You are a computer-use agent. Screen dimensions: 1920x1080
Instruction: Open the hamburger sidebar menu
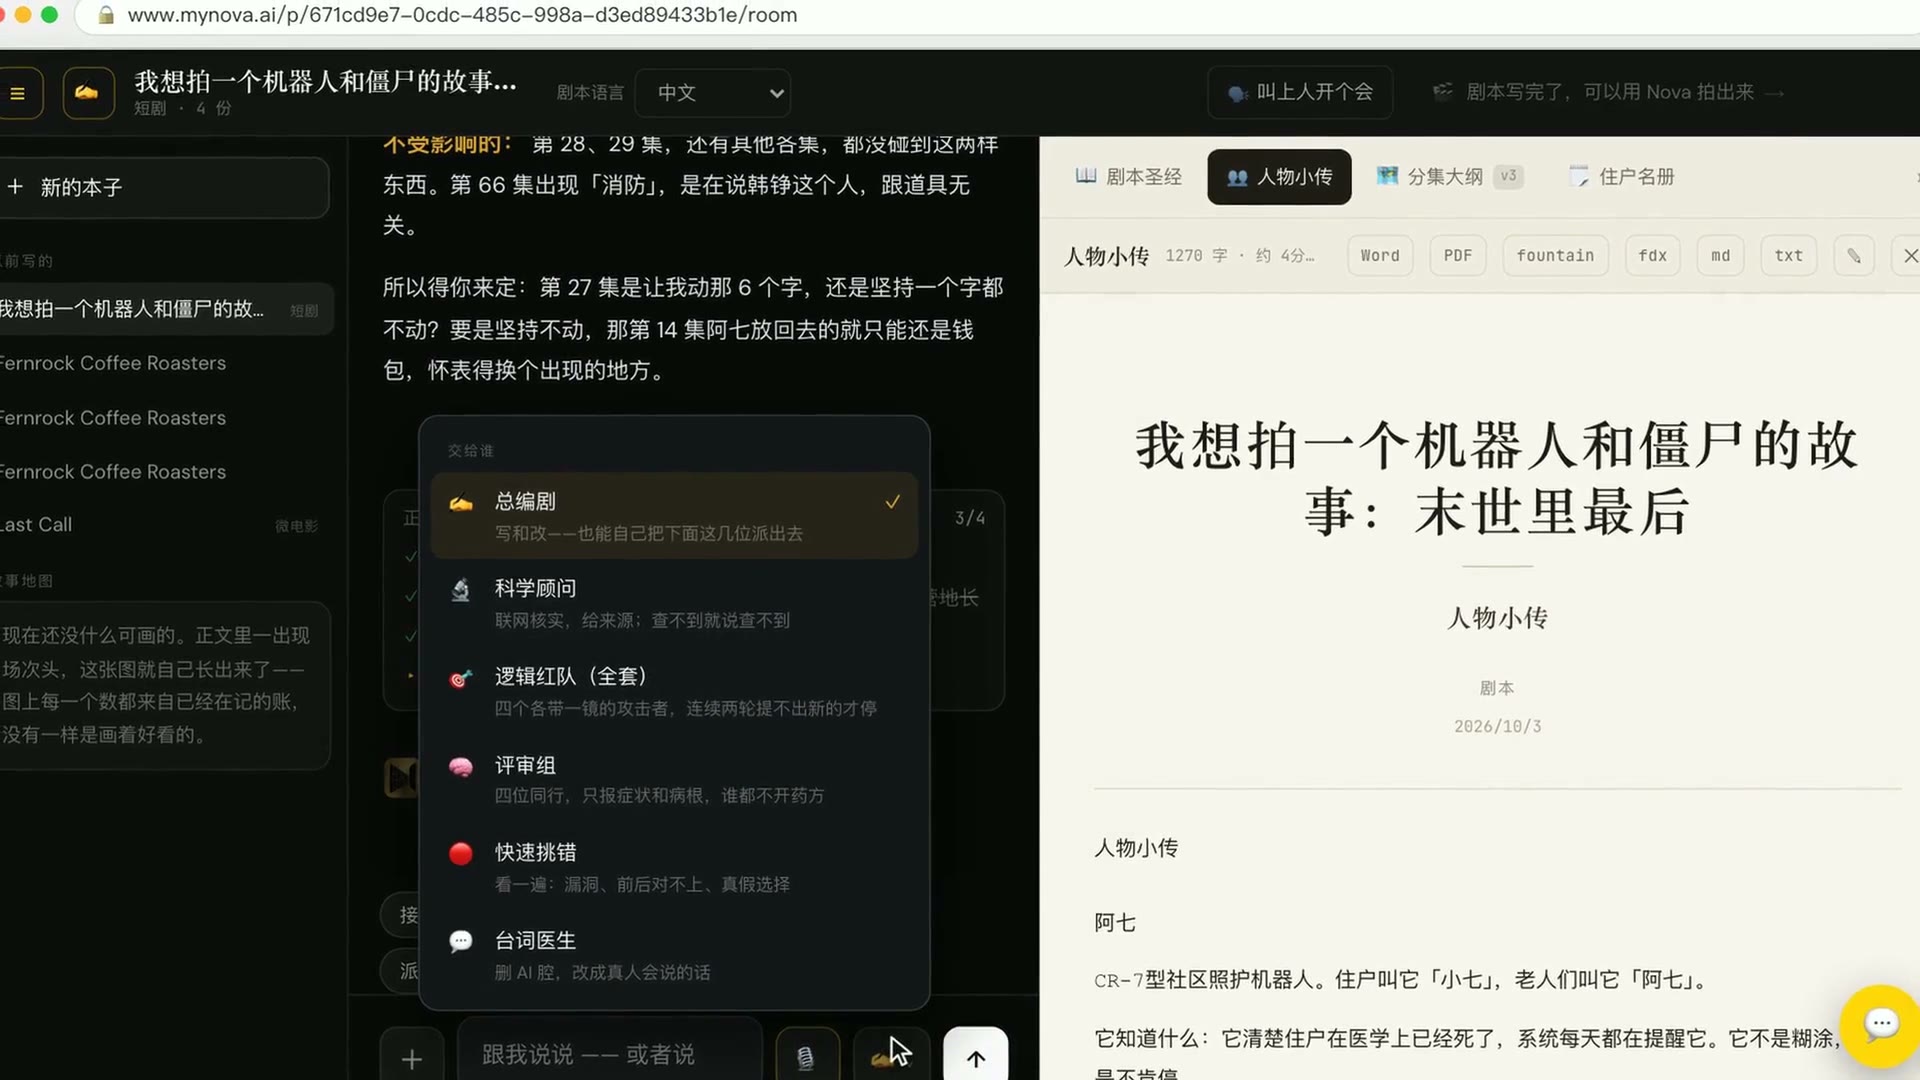(x=18, y=93)
